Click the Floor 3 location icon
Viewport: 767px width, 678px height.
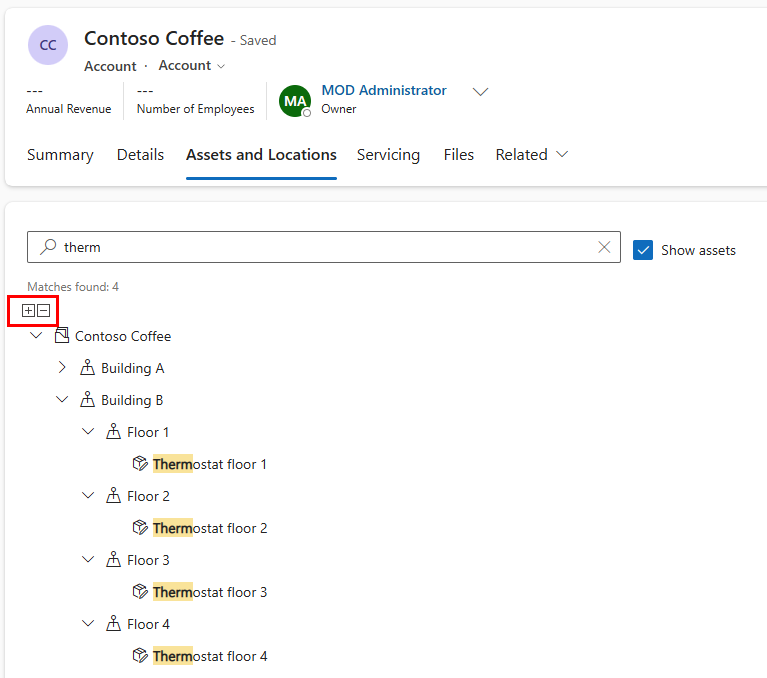(113, 560)
